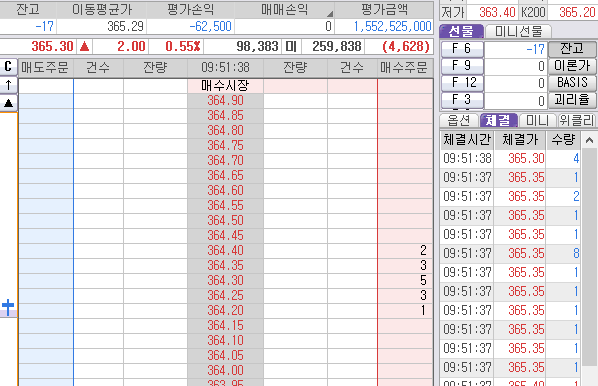The image size is (598, 386).
Task: Click the -62,500 평가손익 value
Action: 211,27
